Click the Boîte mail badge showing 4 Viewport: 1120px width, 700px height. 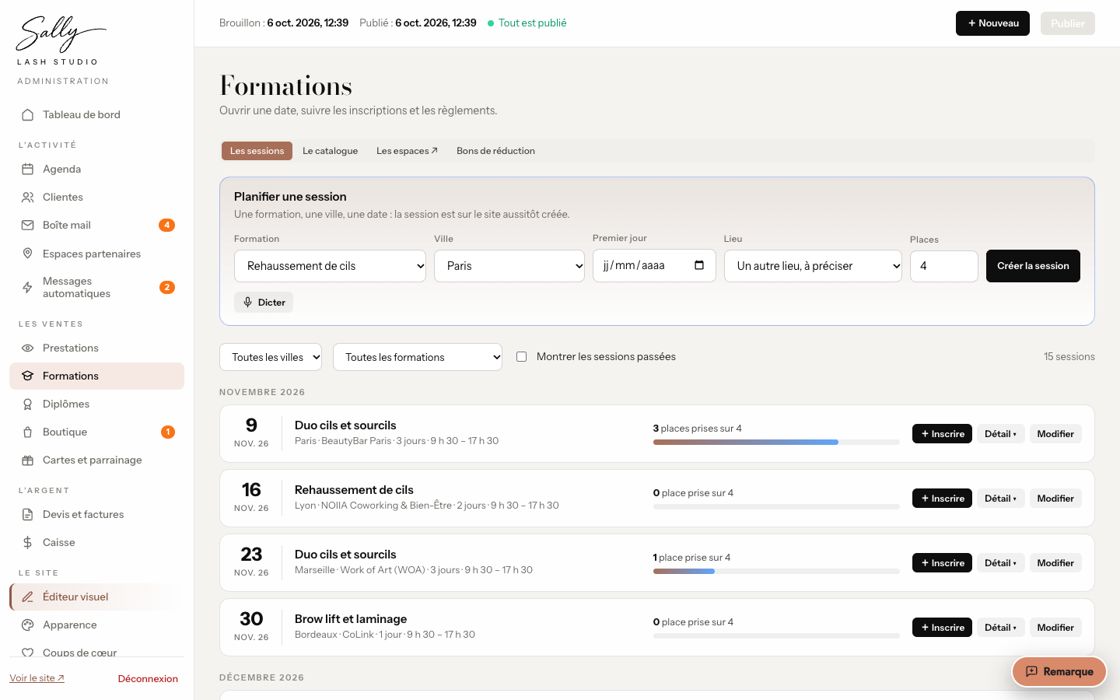pyautogui.click(x=166, y=225)
